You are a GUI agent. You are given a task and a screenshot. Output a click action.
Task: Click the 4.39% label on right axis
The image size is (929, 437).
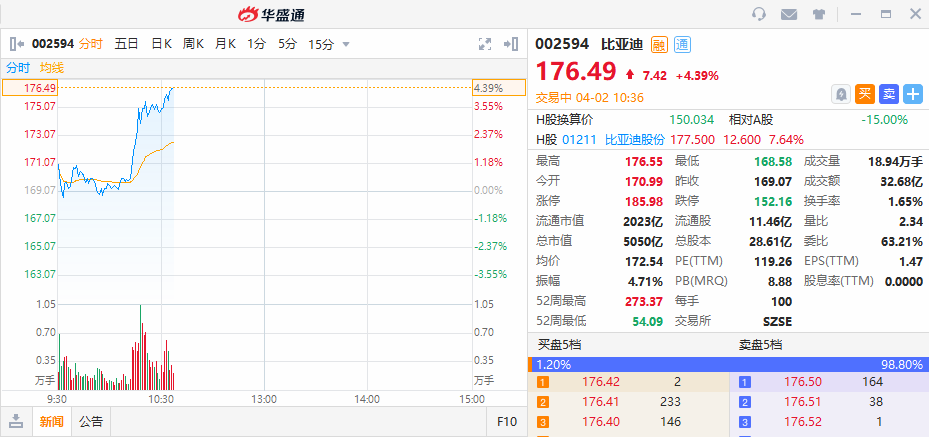tap(498, 88)
